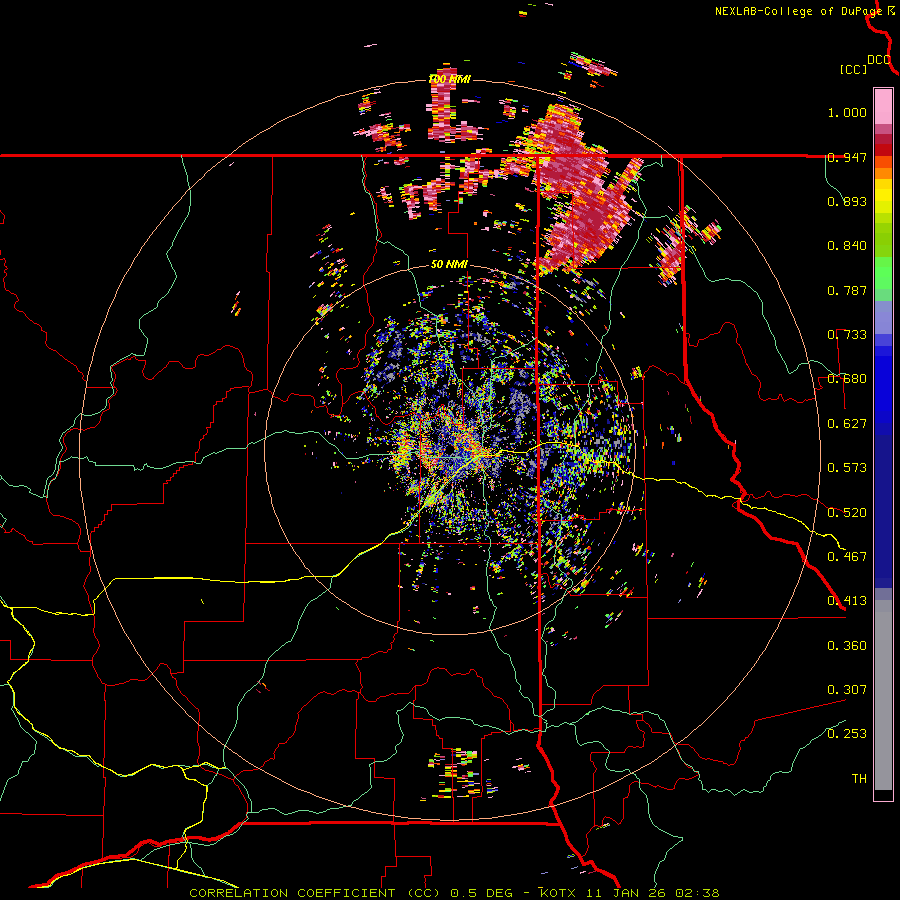
Task: Click the CORRELATION COEFFICIENT words in the caption
Action: tap(292, 893)
